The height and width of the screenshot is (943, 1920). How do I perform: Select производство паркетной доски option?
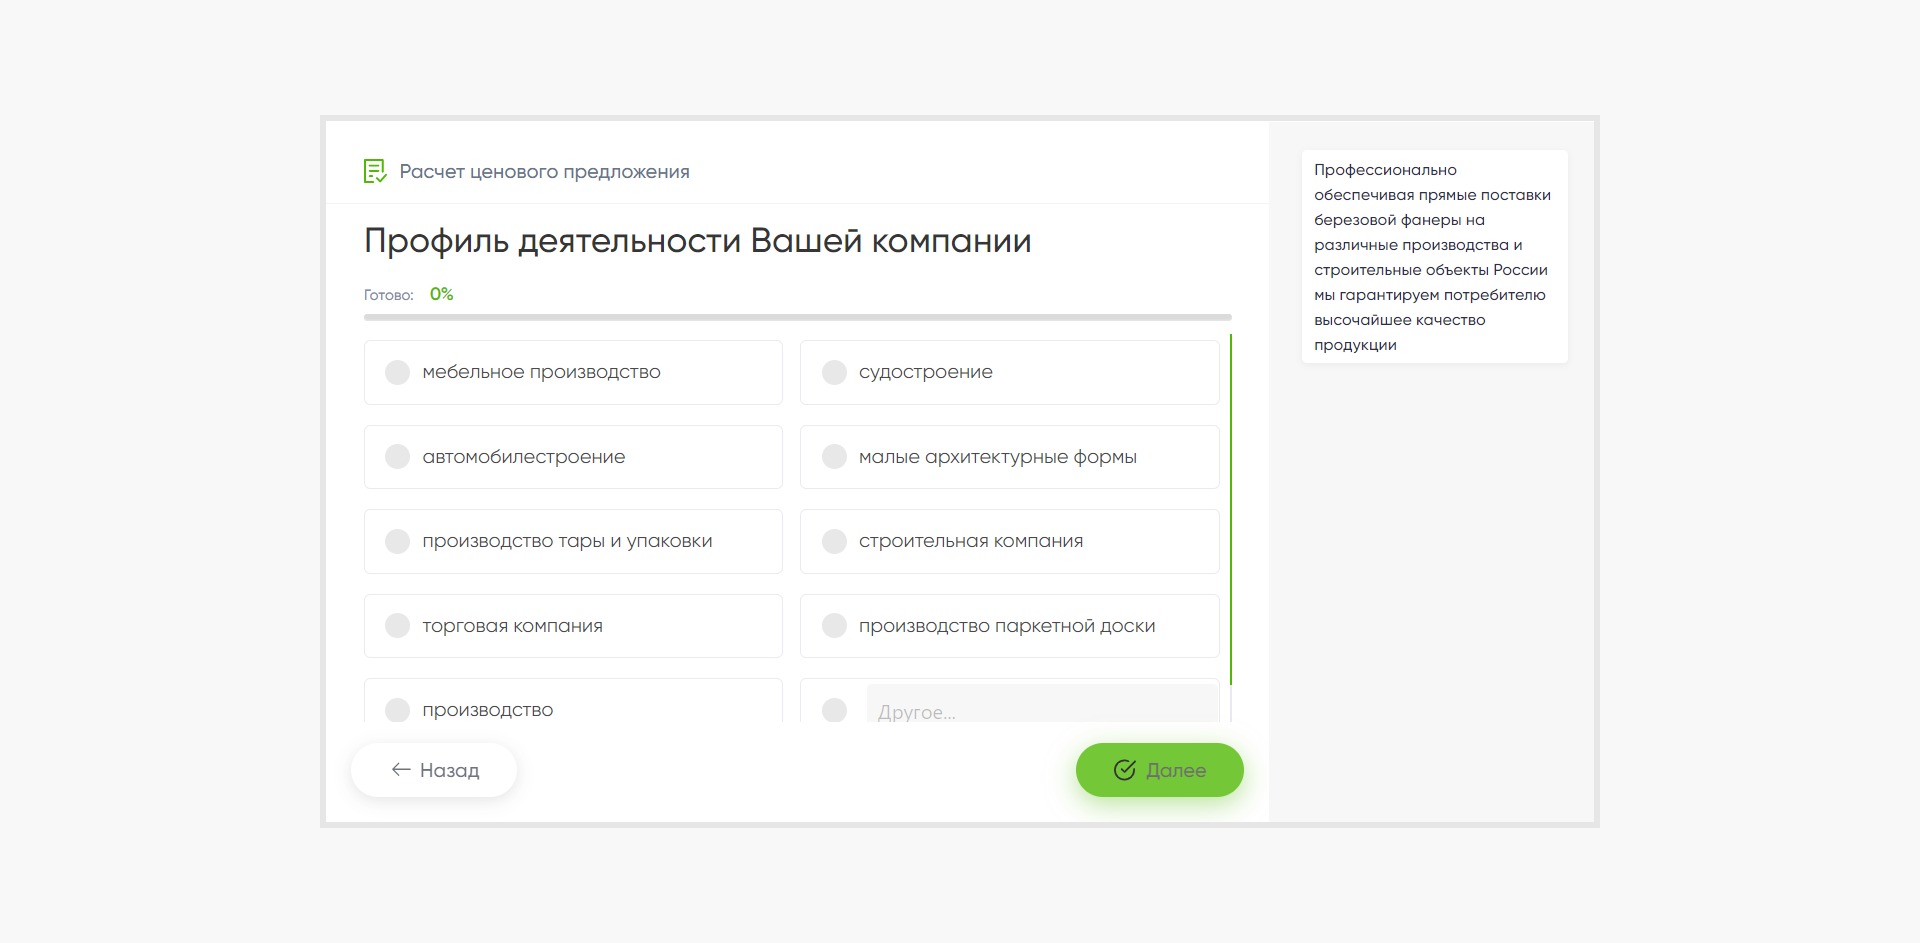1009,626
